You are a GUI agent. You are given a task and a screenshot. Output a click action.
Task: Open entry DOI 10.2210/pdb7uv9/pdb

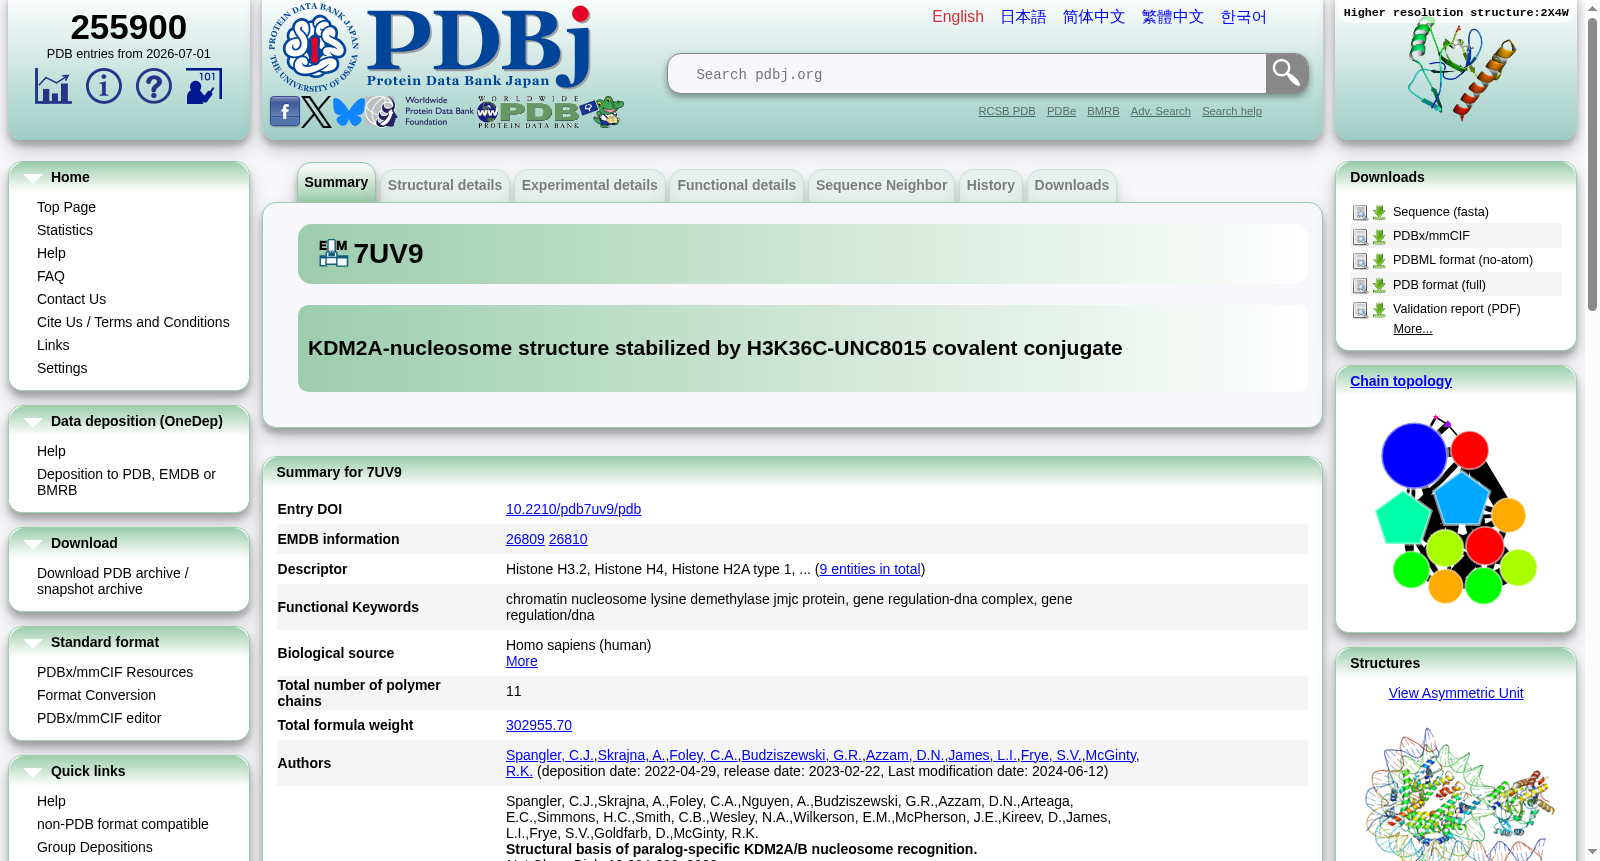(x=574, y=509)
